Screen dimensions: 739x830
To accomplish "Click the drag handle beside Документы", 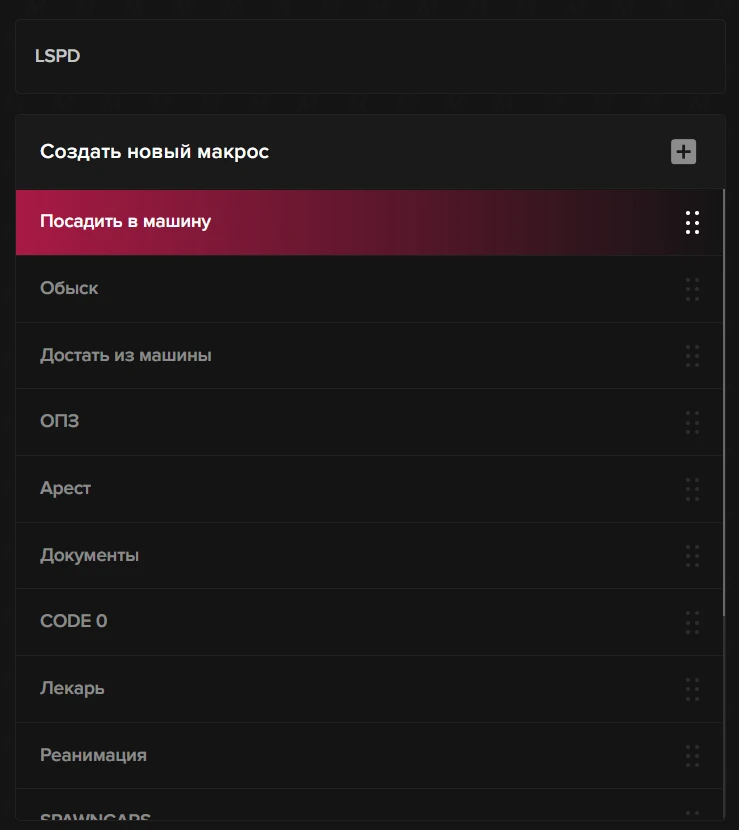I will point(692,555).
